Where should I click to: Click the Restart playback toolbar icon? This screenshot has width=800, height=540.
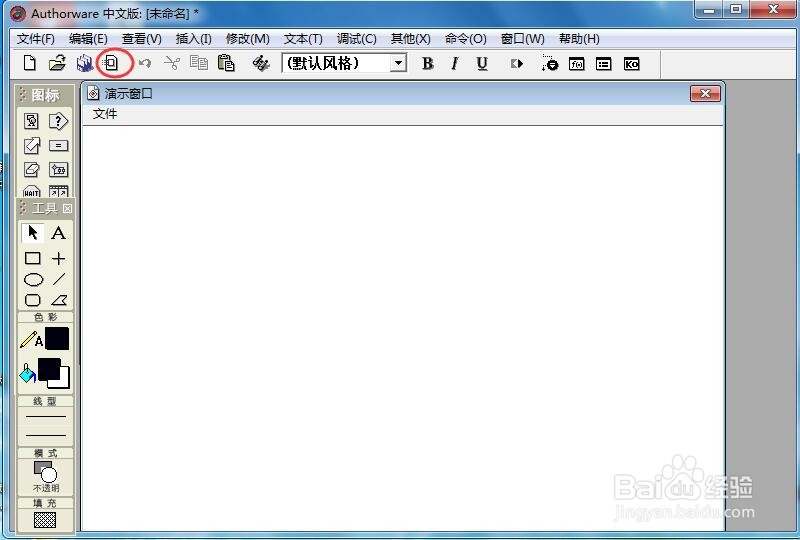[516, 63]
